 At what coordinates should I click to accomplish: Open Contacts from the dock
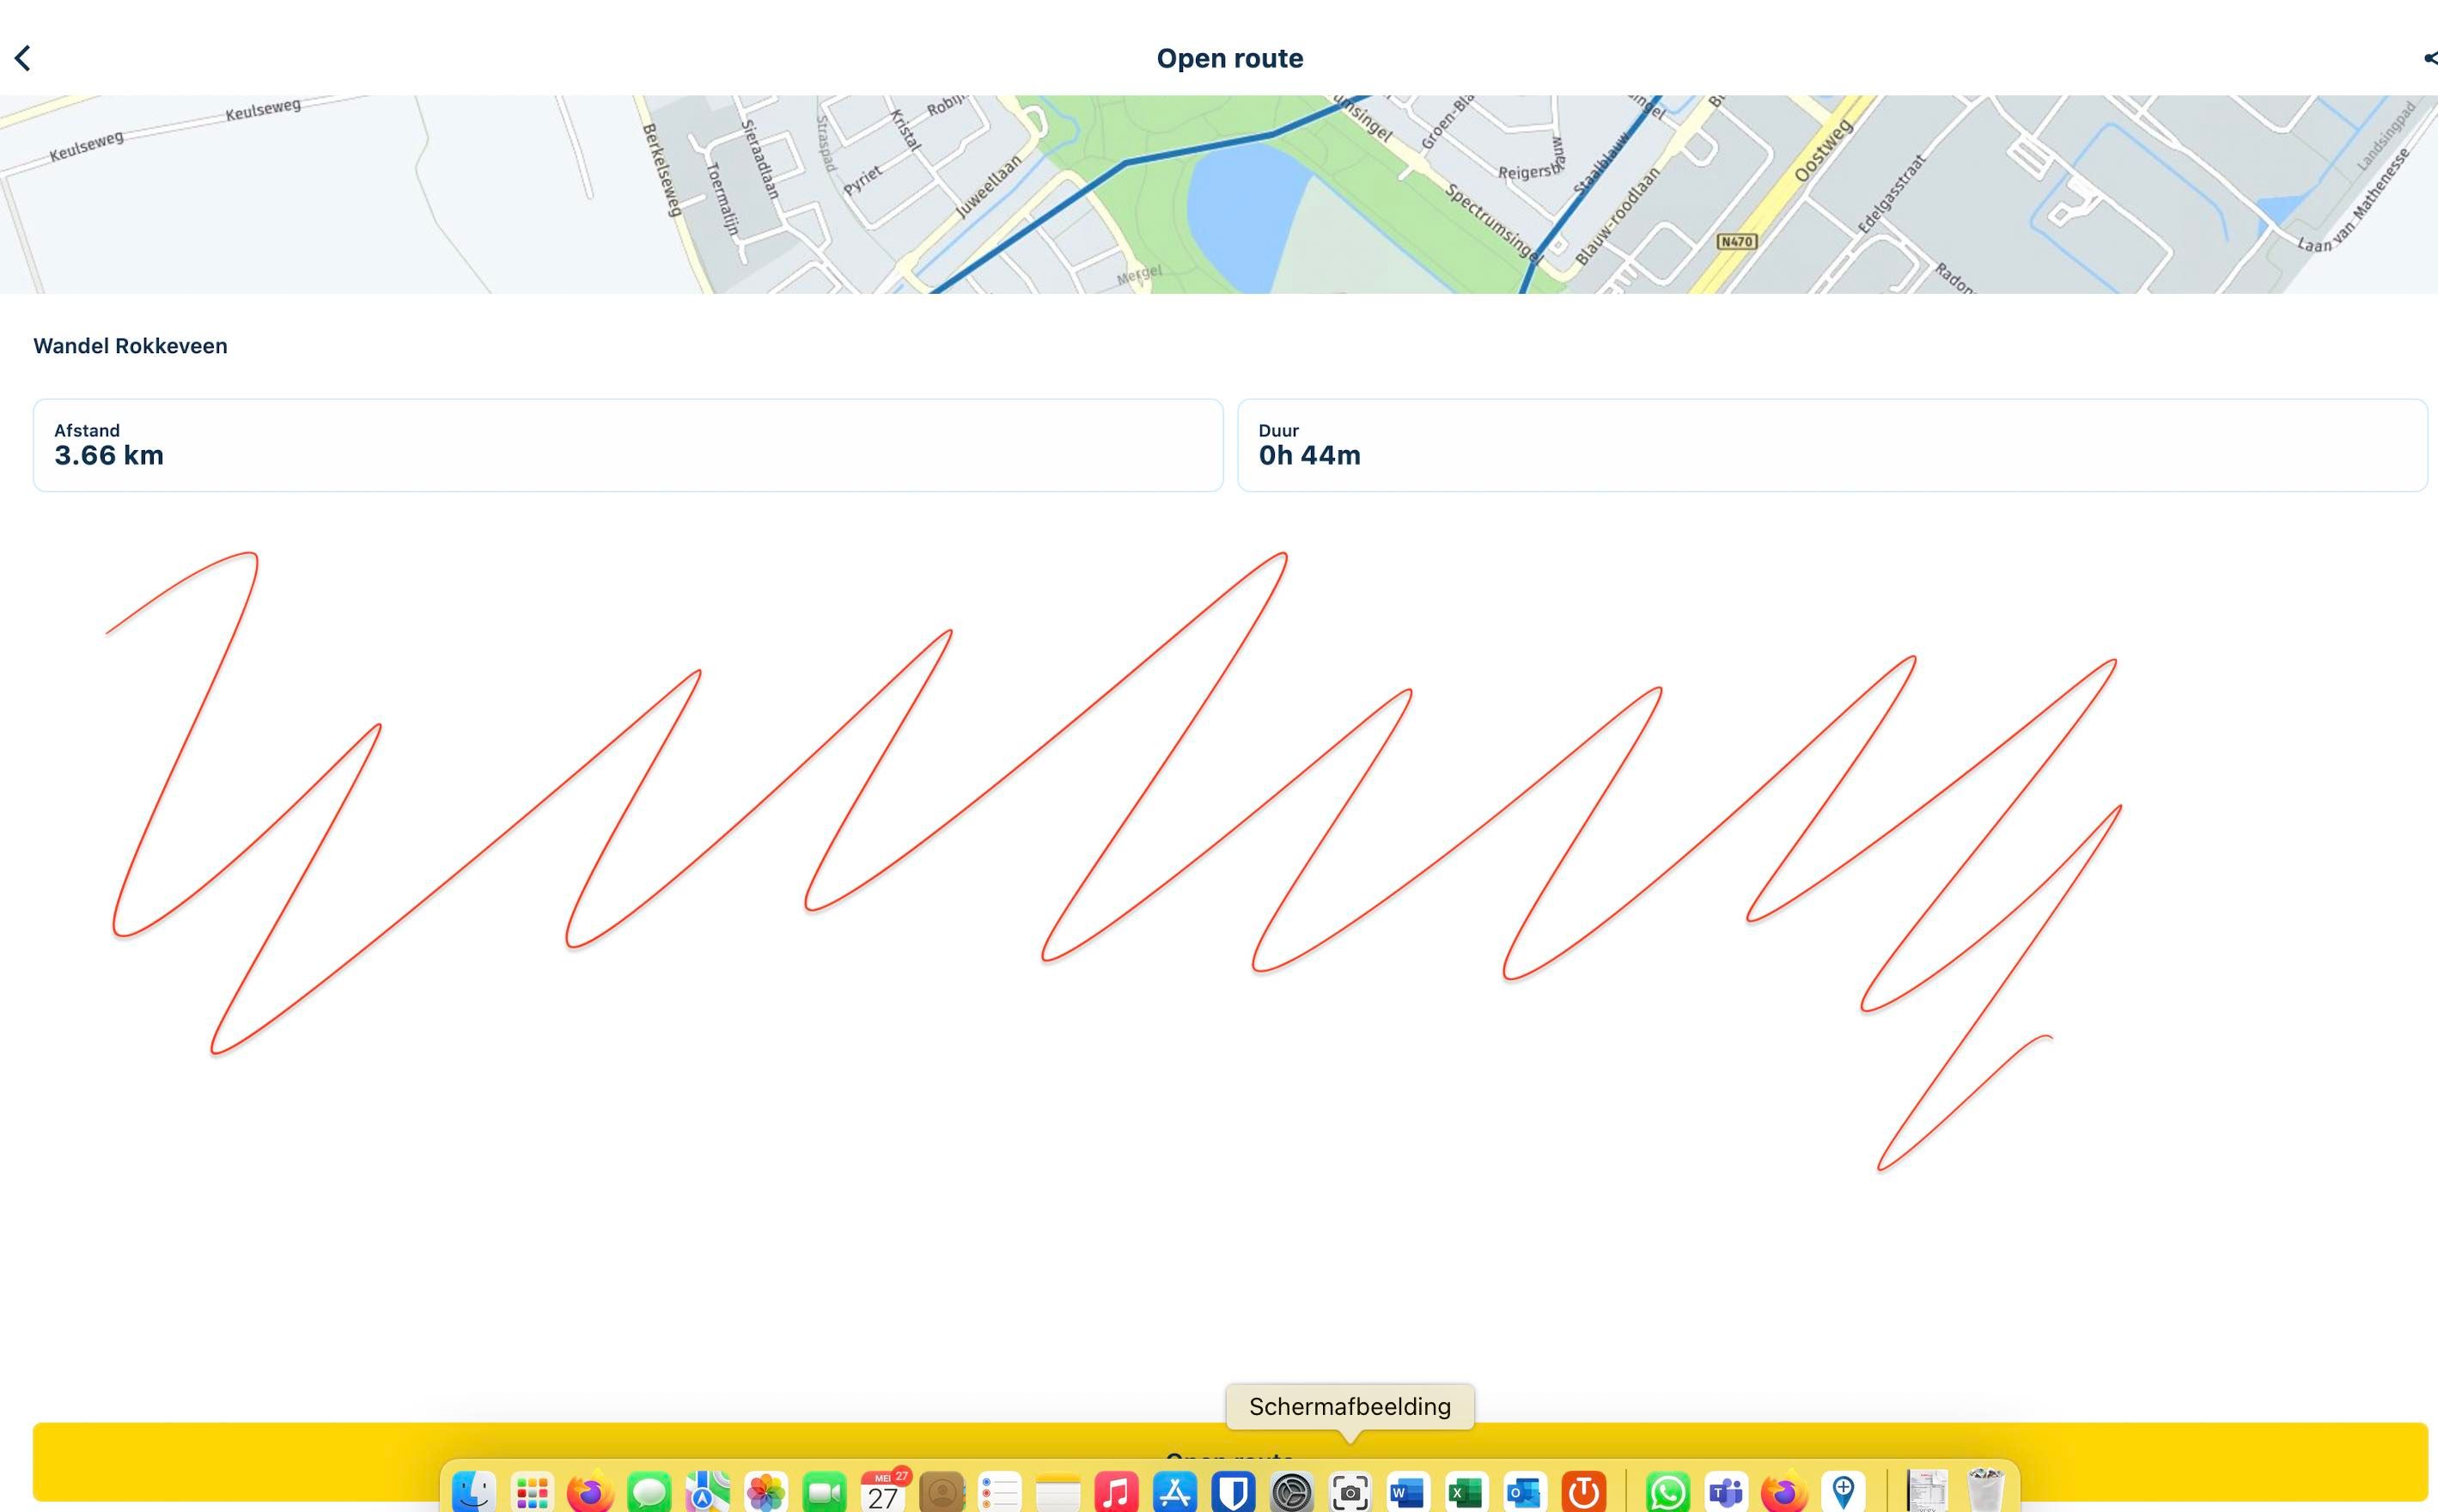click(941, 1492)
